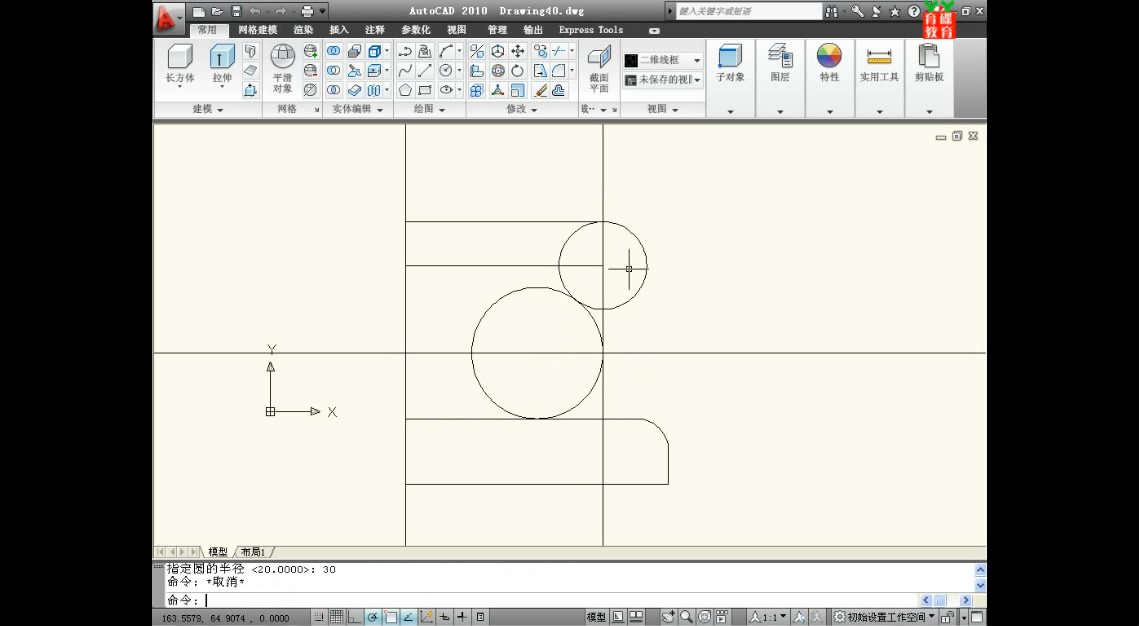Toggle Dynamic UCS in status bar
The width and height of the screenshot is (1139, 626).
click(x=427, y=617)
